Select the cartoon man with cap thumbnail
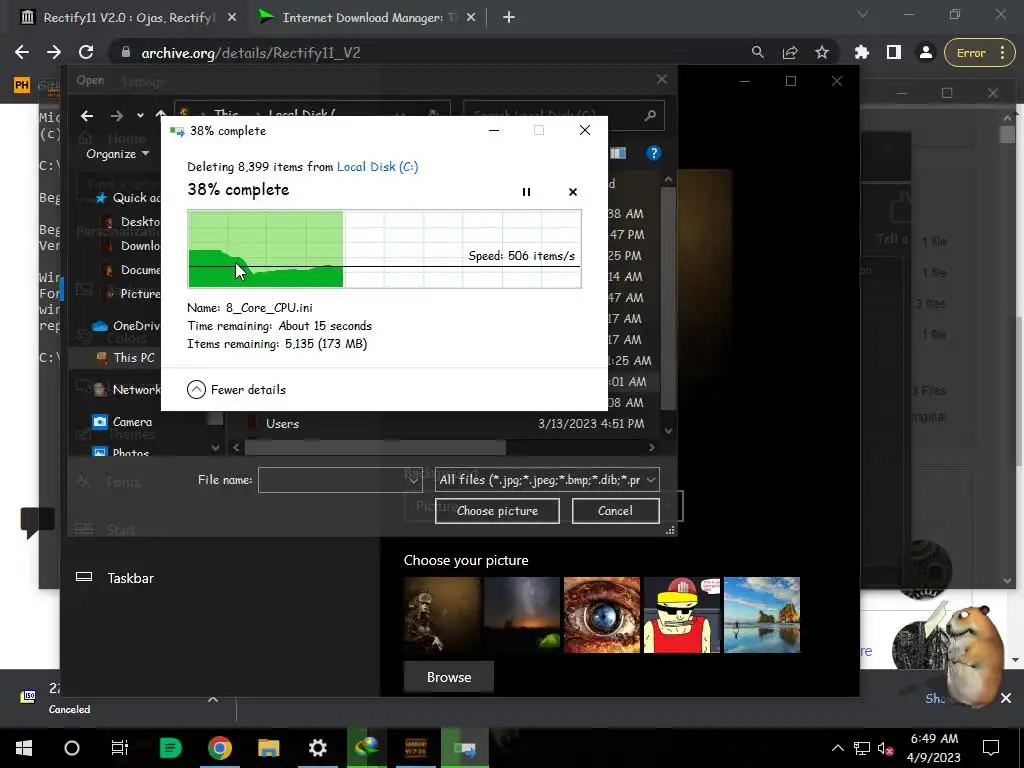Viewport: 1024px width, 768px height. pyautogui.click(x=682, y=615)
